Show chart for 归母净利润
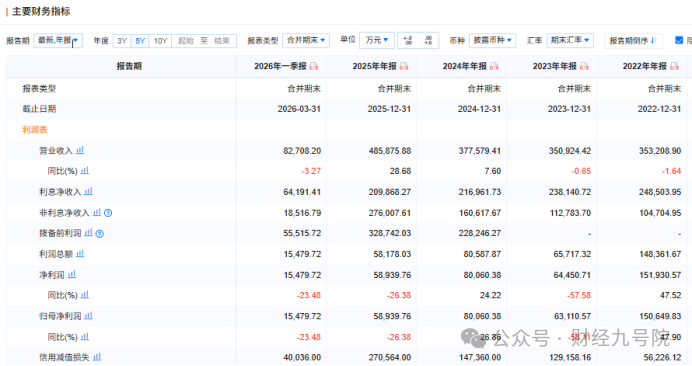 pos(88,316)
